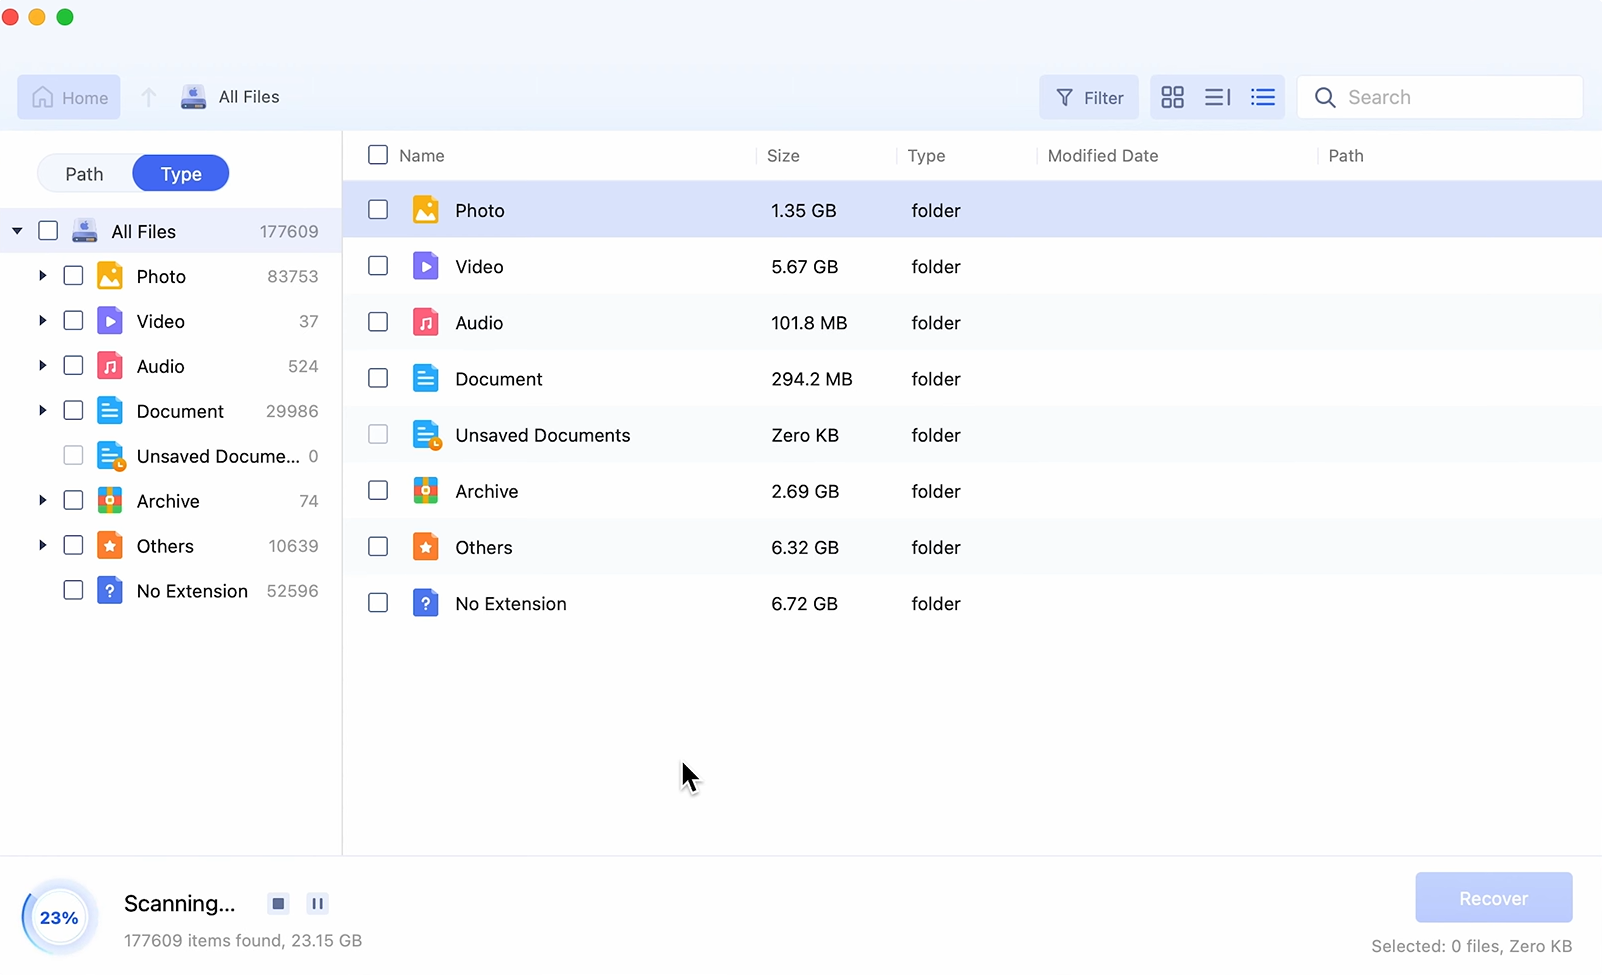Image resolution: width=1602 pixels, height=975 pixels.
Task: Click the Document folder icon in file list
Action: (426, 378)
